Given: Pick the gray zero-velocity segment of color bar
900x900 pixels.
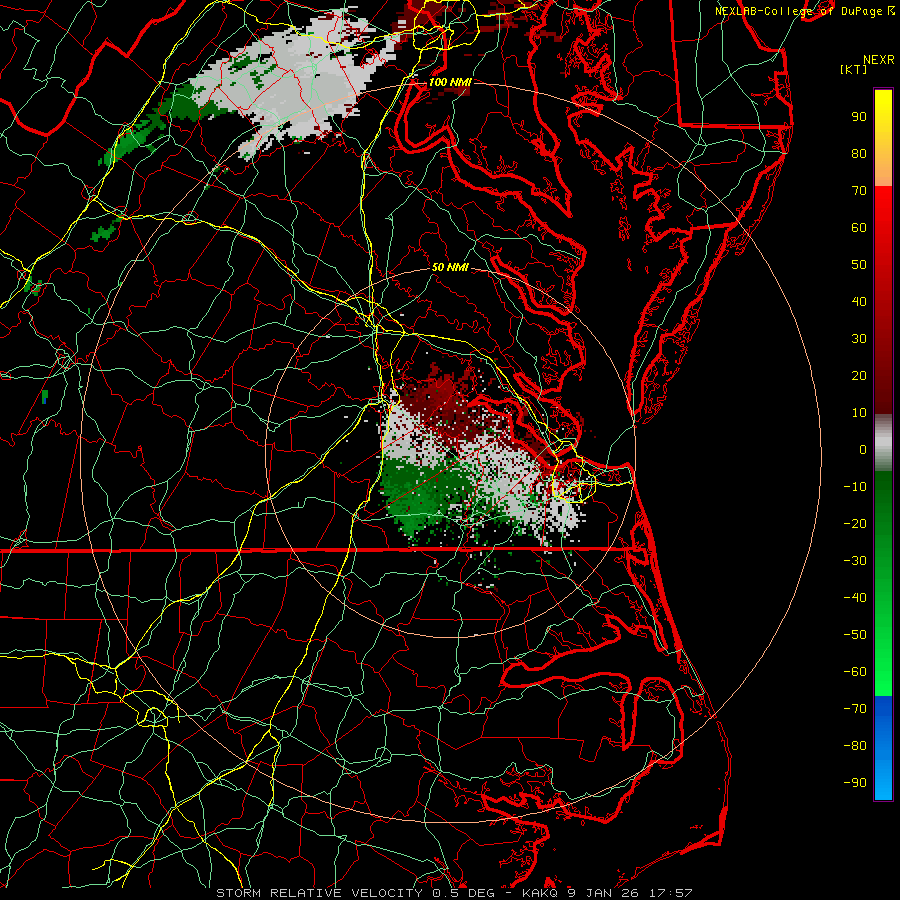Looking at the screenshot, I should click(883, 443).
